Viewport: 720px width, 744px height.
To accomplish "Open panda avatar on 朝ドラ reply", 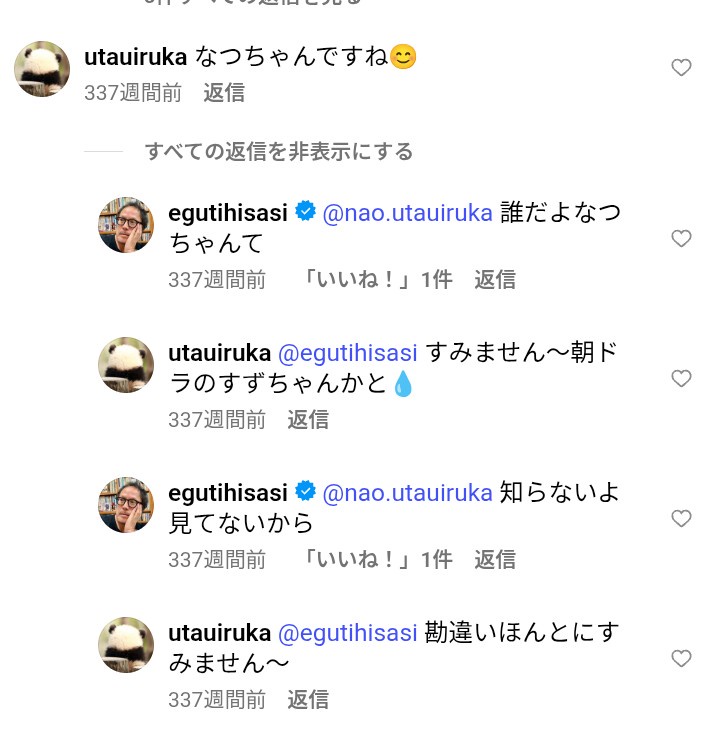I will click(125, 364).
